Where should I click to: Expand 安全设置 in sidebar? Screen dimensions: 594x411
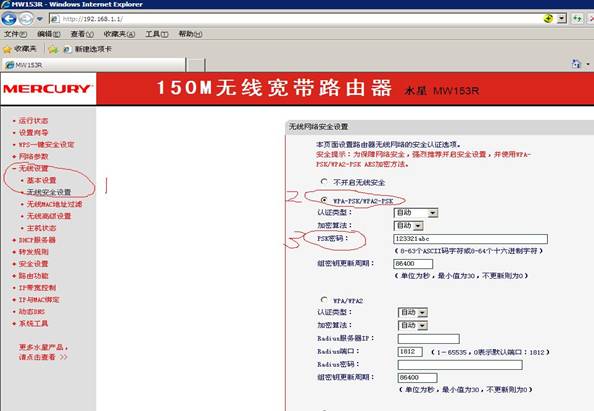(x=33, y=264)
